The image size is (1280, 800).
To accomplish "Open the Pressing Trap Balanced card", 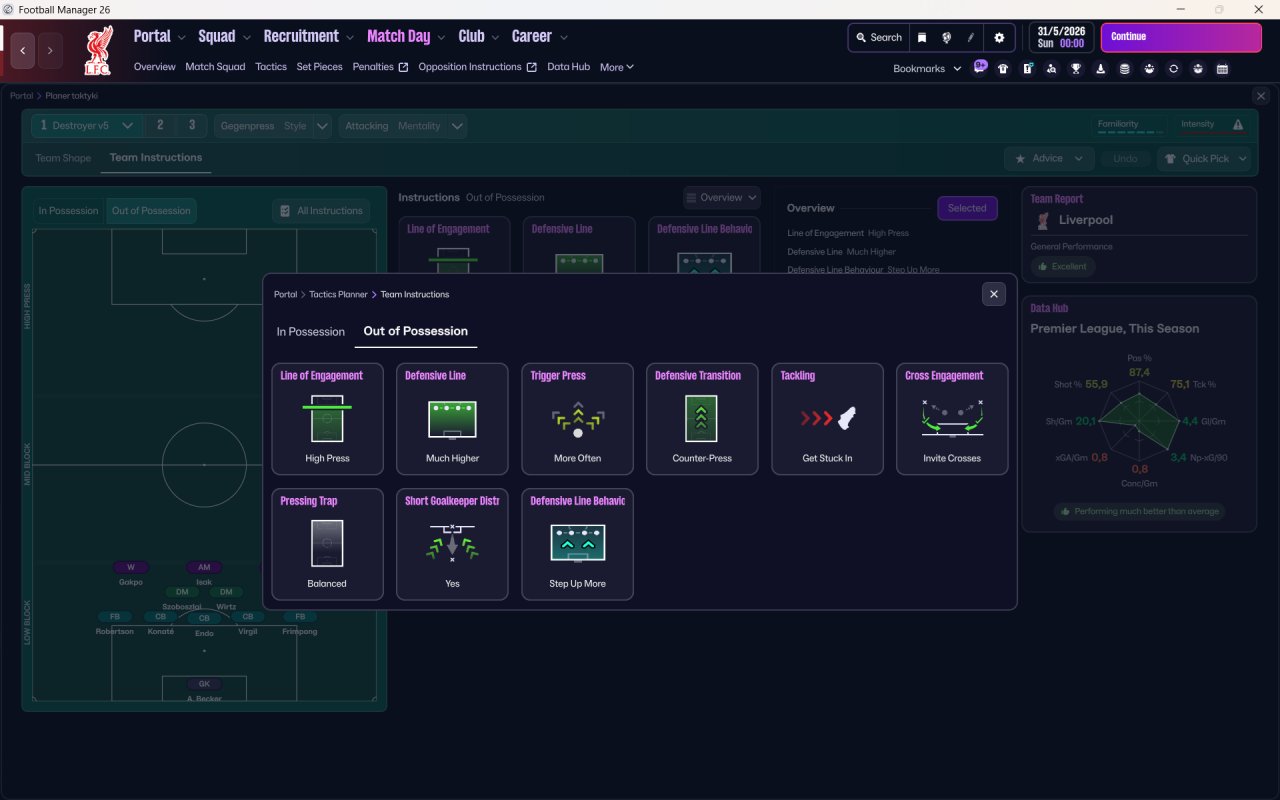I will tap(327, 544).
